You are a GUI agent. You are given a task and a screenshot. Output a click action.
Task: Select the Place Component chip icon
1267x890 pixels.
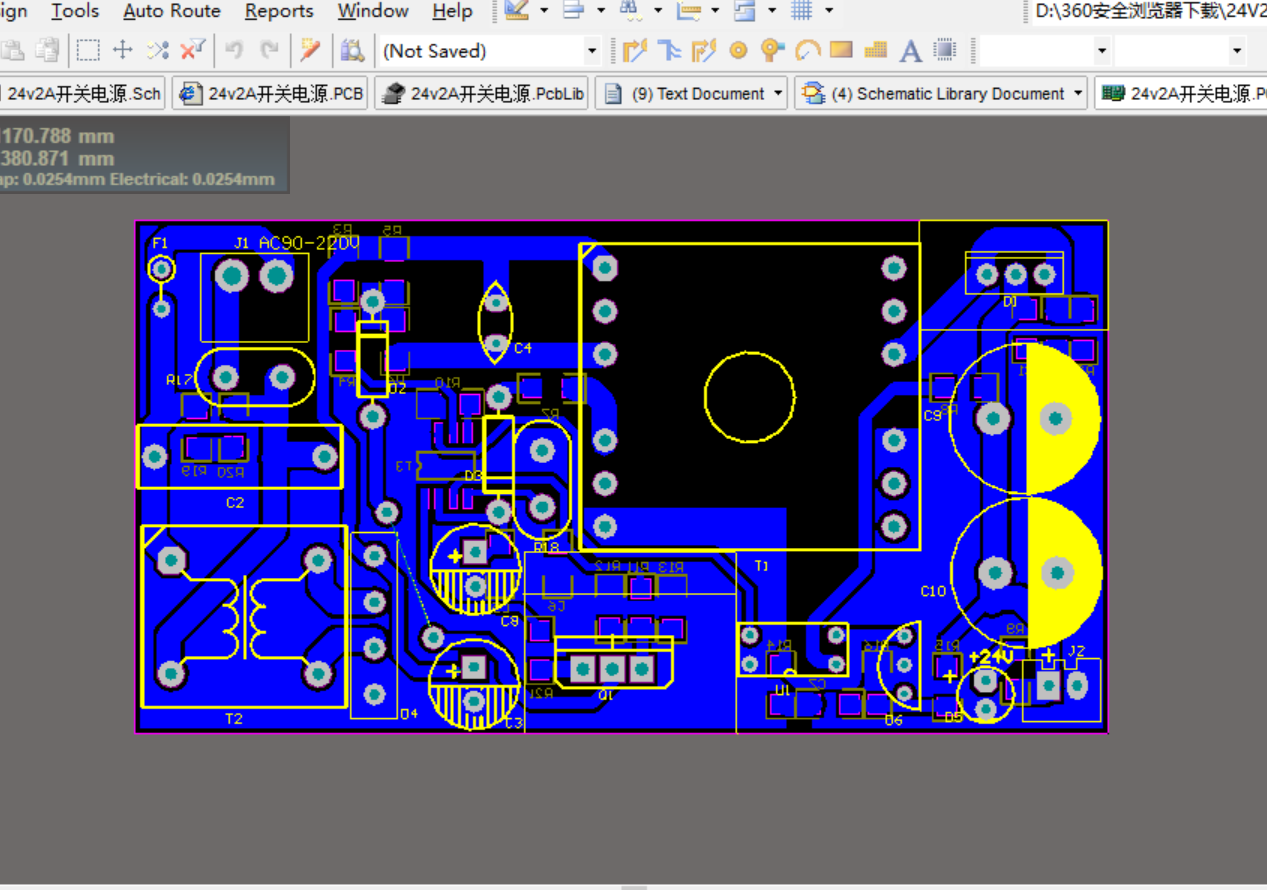coord(945,50)
